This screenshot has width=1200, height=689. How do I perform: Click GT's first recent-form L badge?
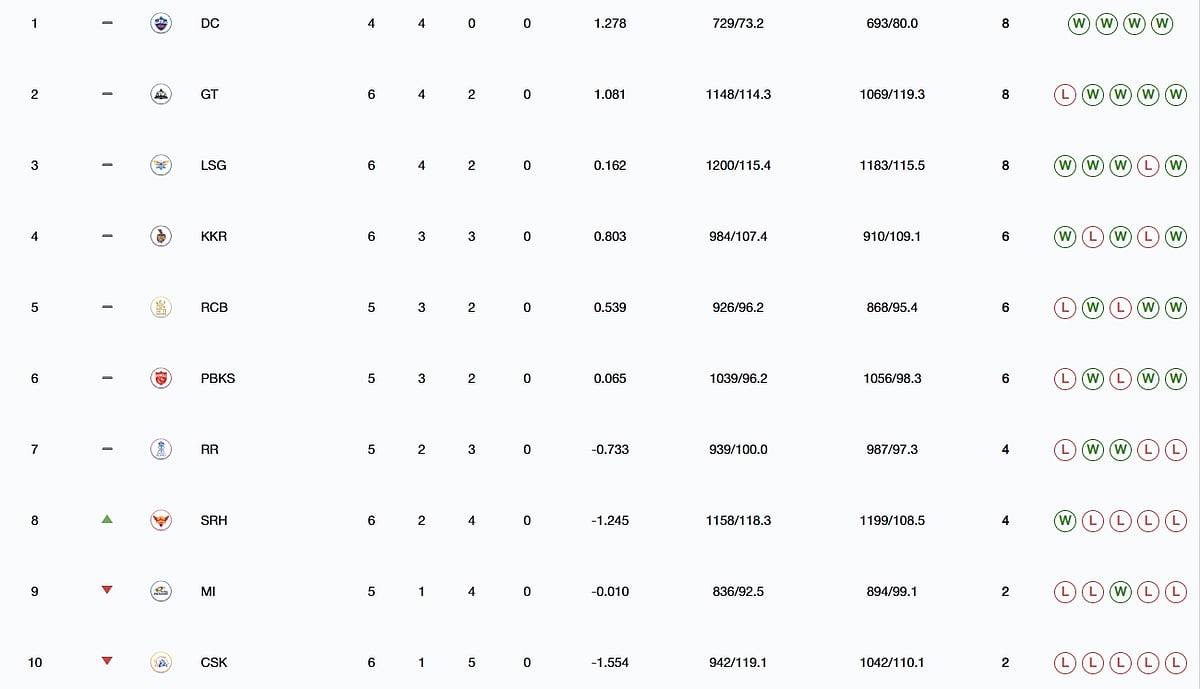[1066, 94]
